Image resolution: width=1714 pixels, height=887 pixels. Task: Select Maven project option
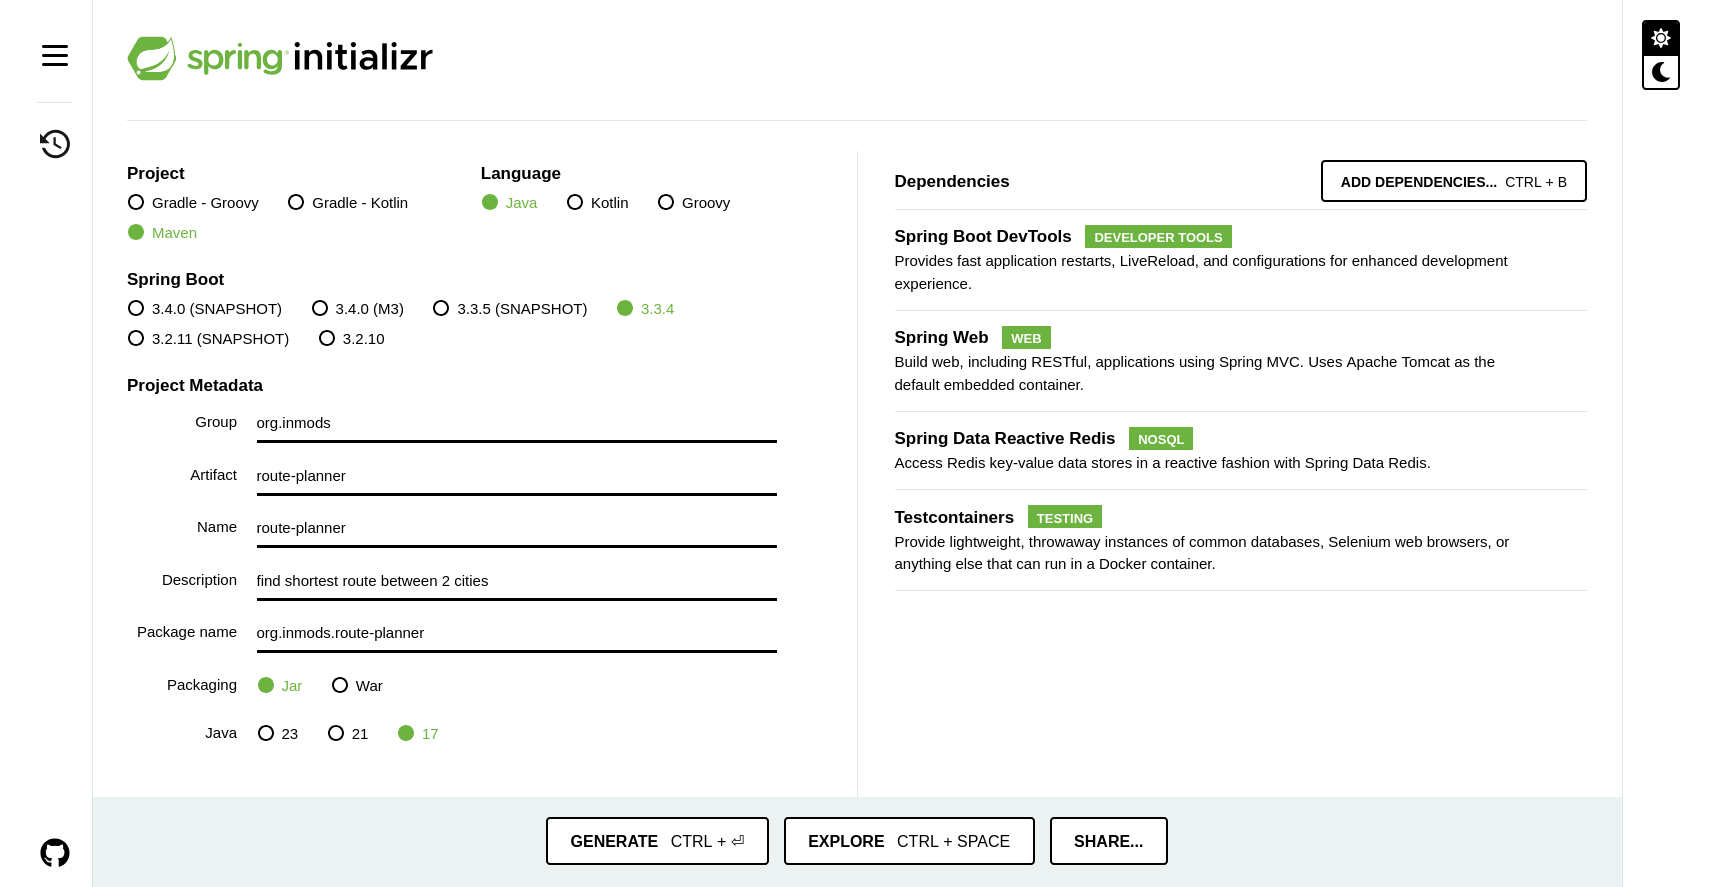162,233
